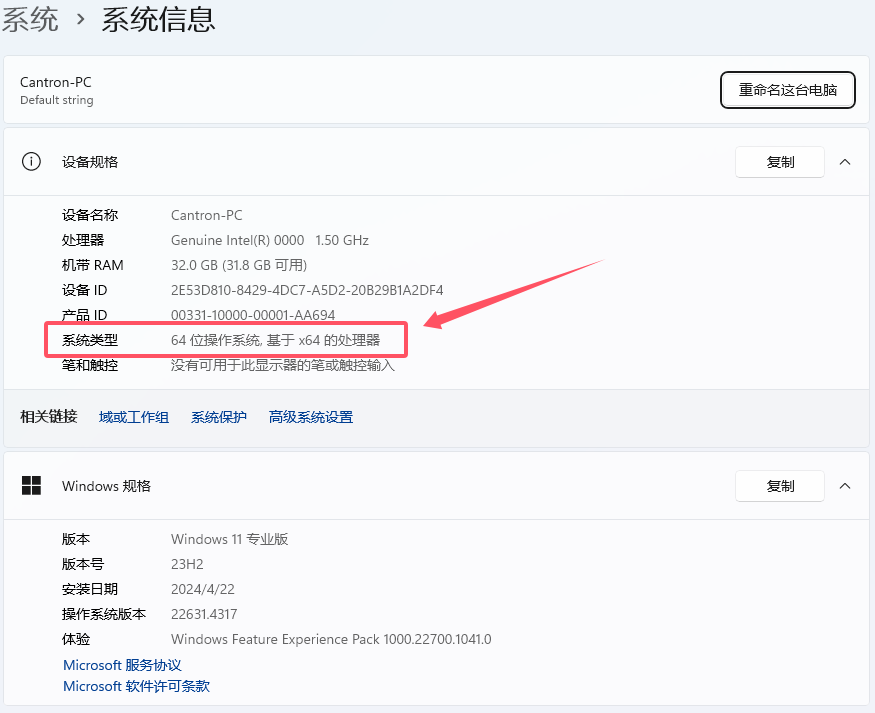The height and width of the screenshot is (713, 875).
Task: Click the 操作系统版本 value 22631.4317
Action: (203, 614)
